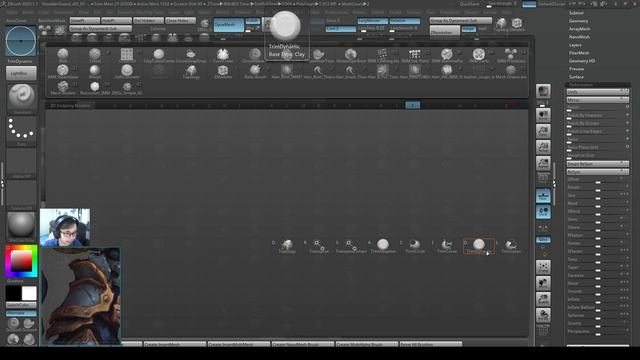
Task: Open the dots stroke selector
Action: (21, 131)
